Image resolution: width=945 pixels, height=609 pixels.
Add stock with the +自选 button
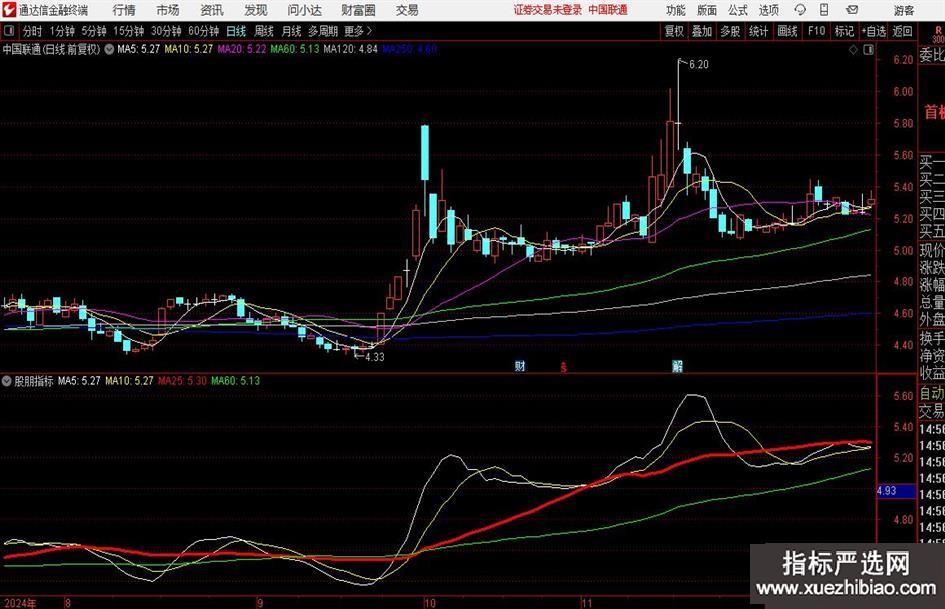point(874,31)
